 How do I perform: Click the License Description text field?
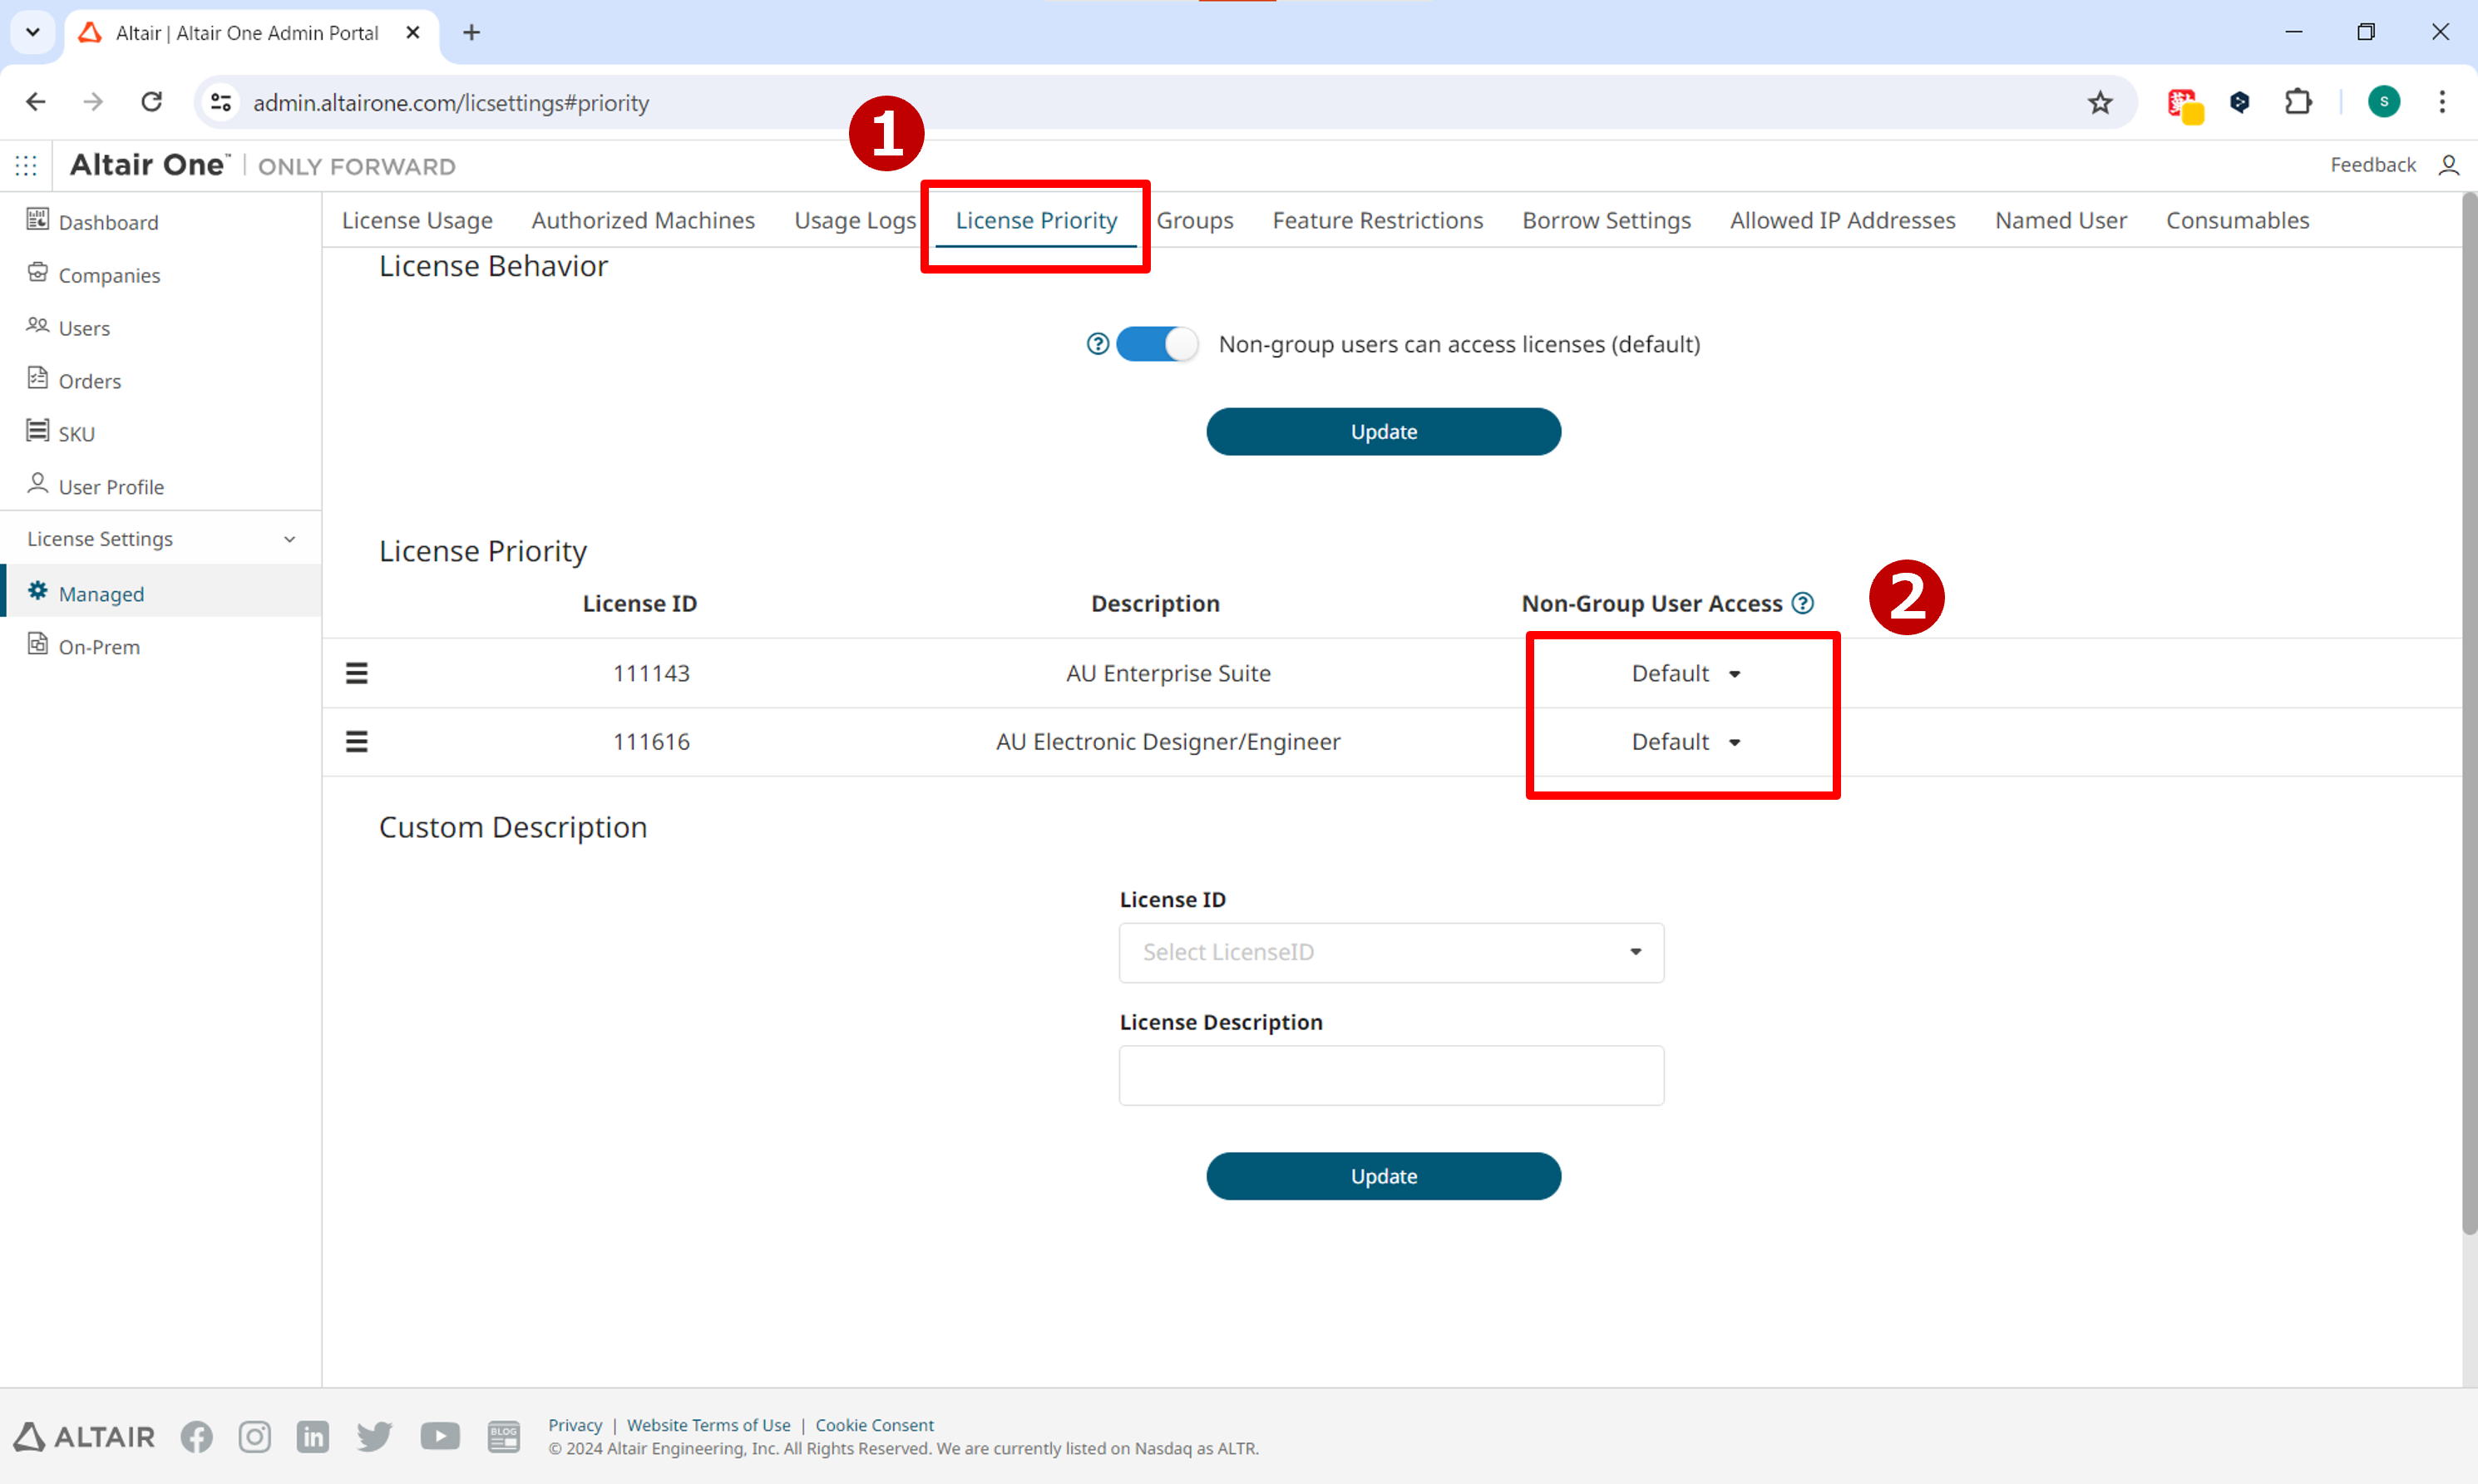point(1390,1075)
